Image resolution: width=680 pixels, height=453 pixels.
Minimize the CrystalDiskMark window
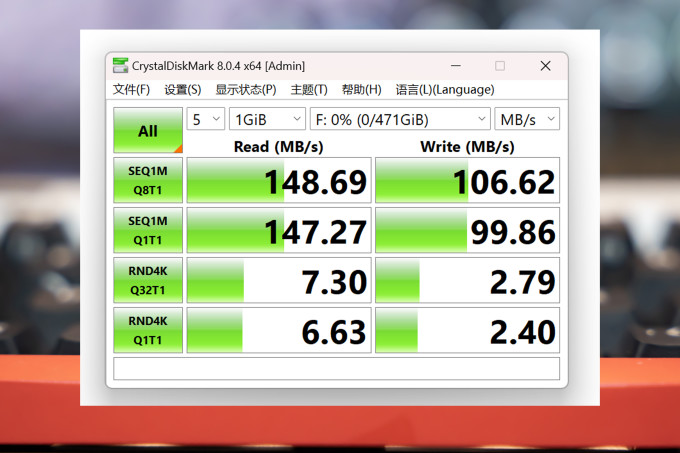tap(455, 66)
